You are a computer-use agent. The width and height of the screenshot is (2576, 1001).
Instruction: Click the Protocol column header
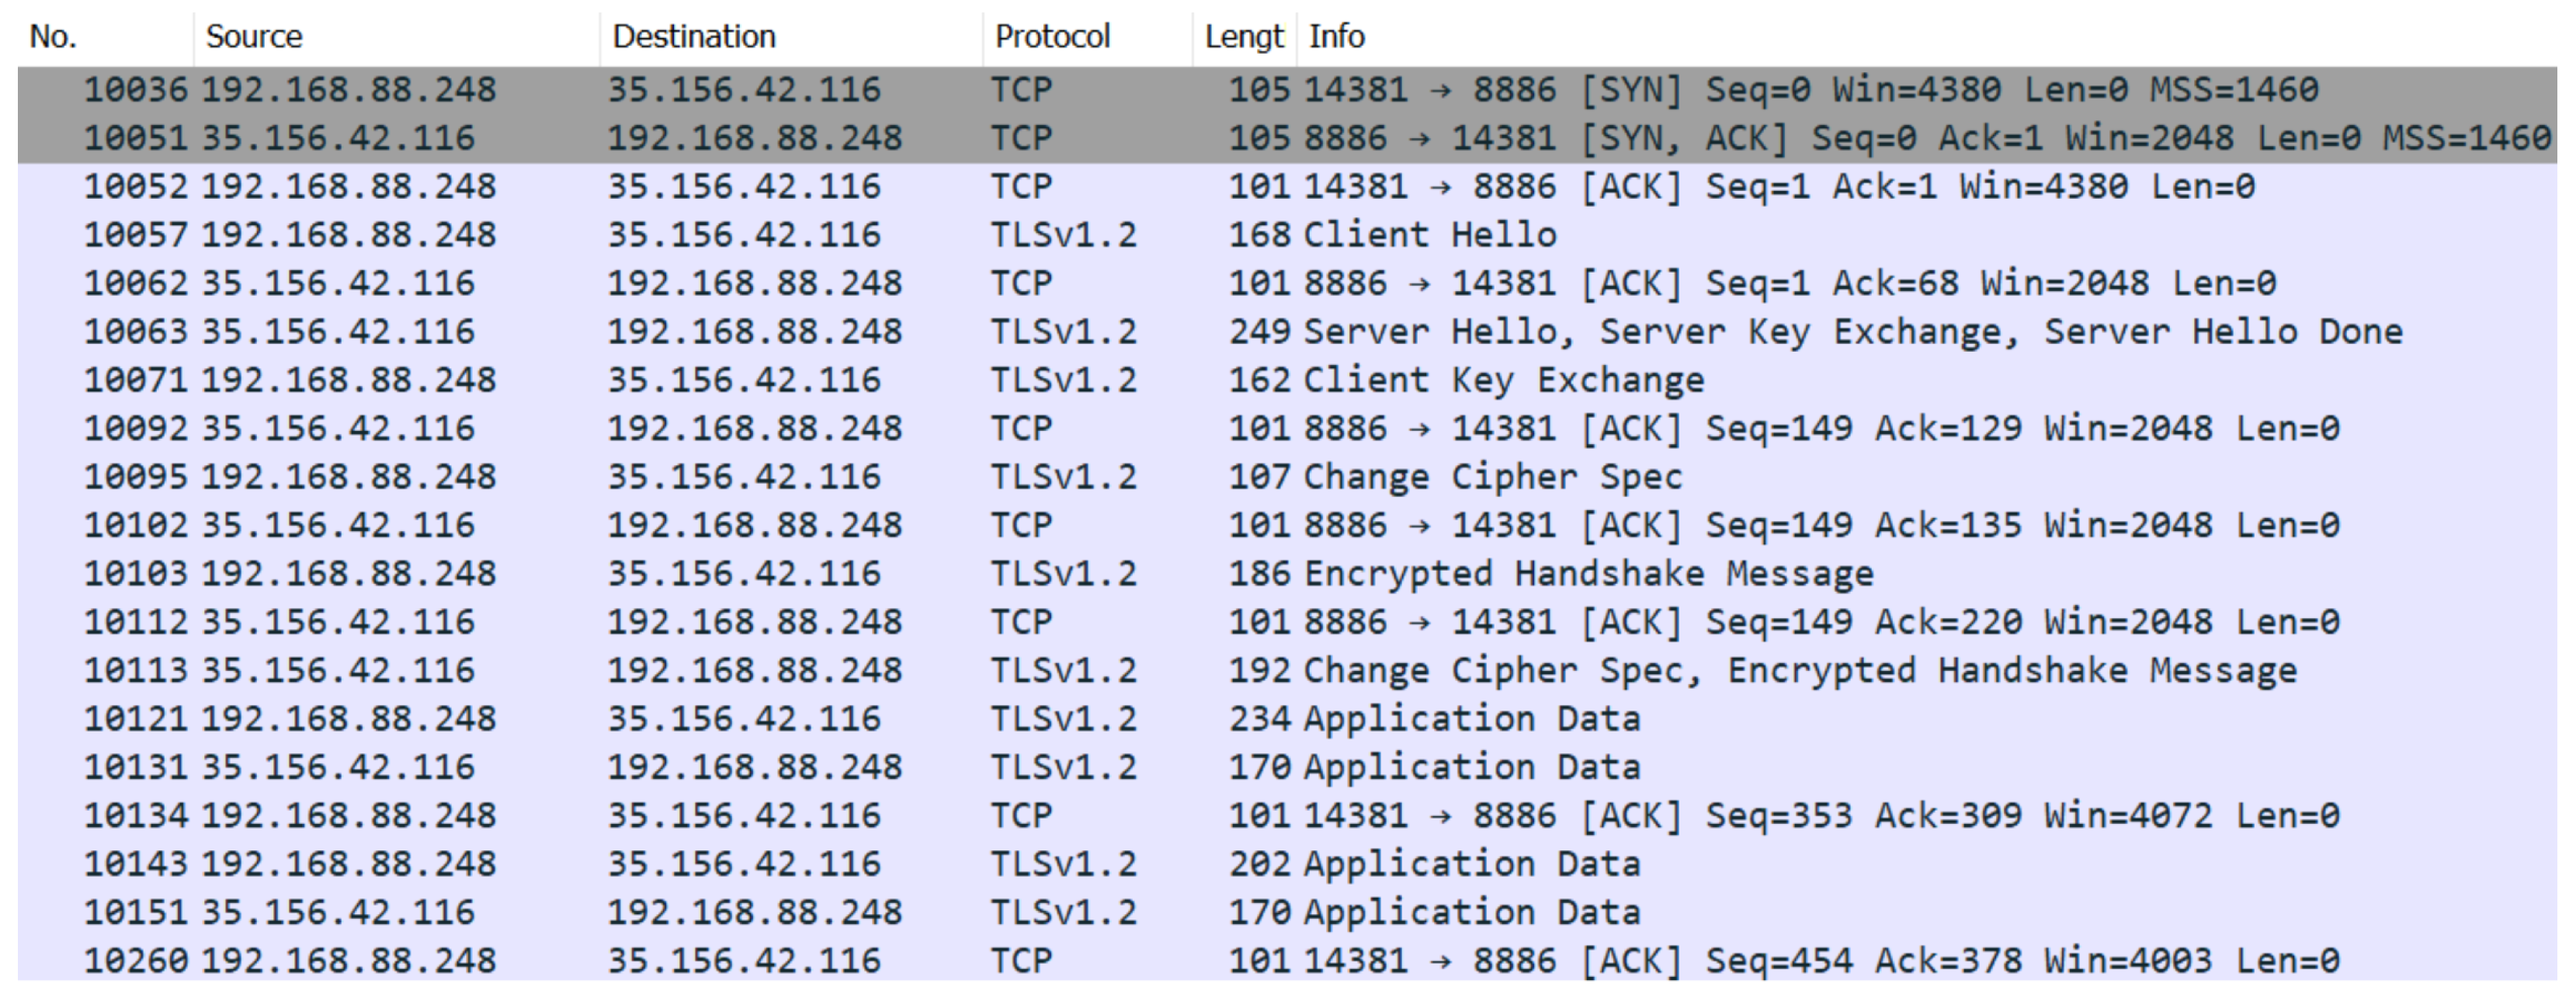[x=1052, y=37]
